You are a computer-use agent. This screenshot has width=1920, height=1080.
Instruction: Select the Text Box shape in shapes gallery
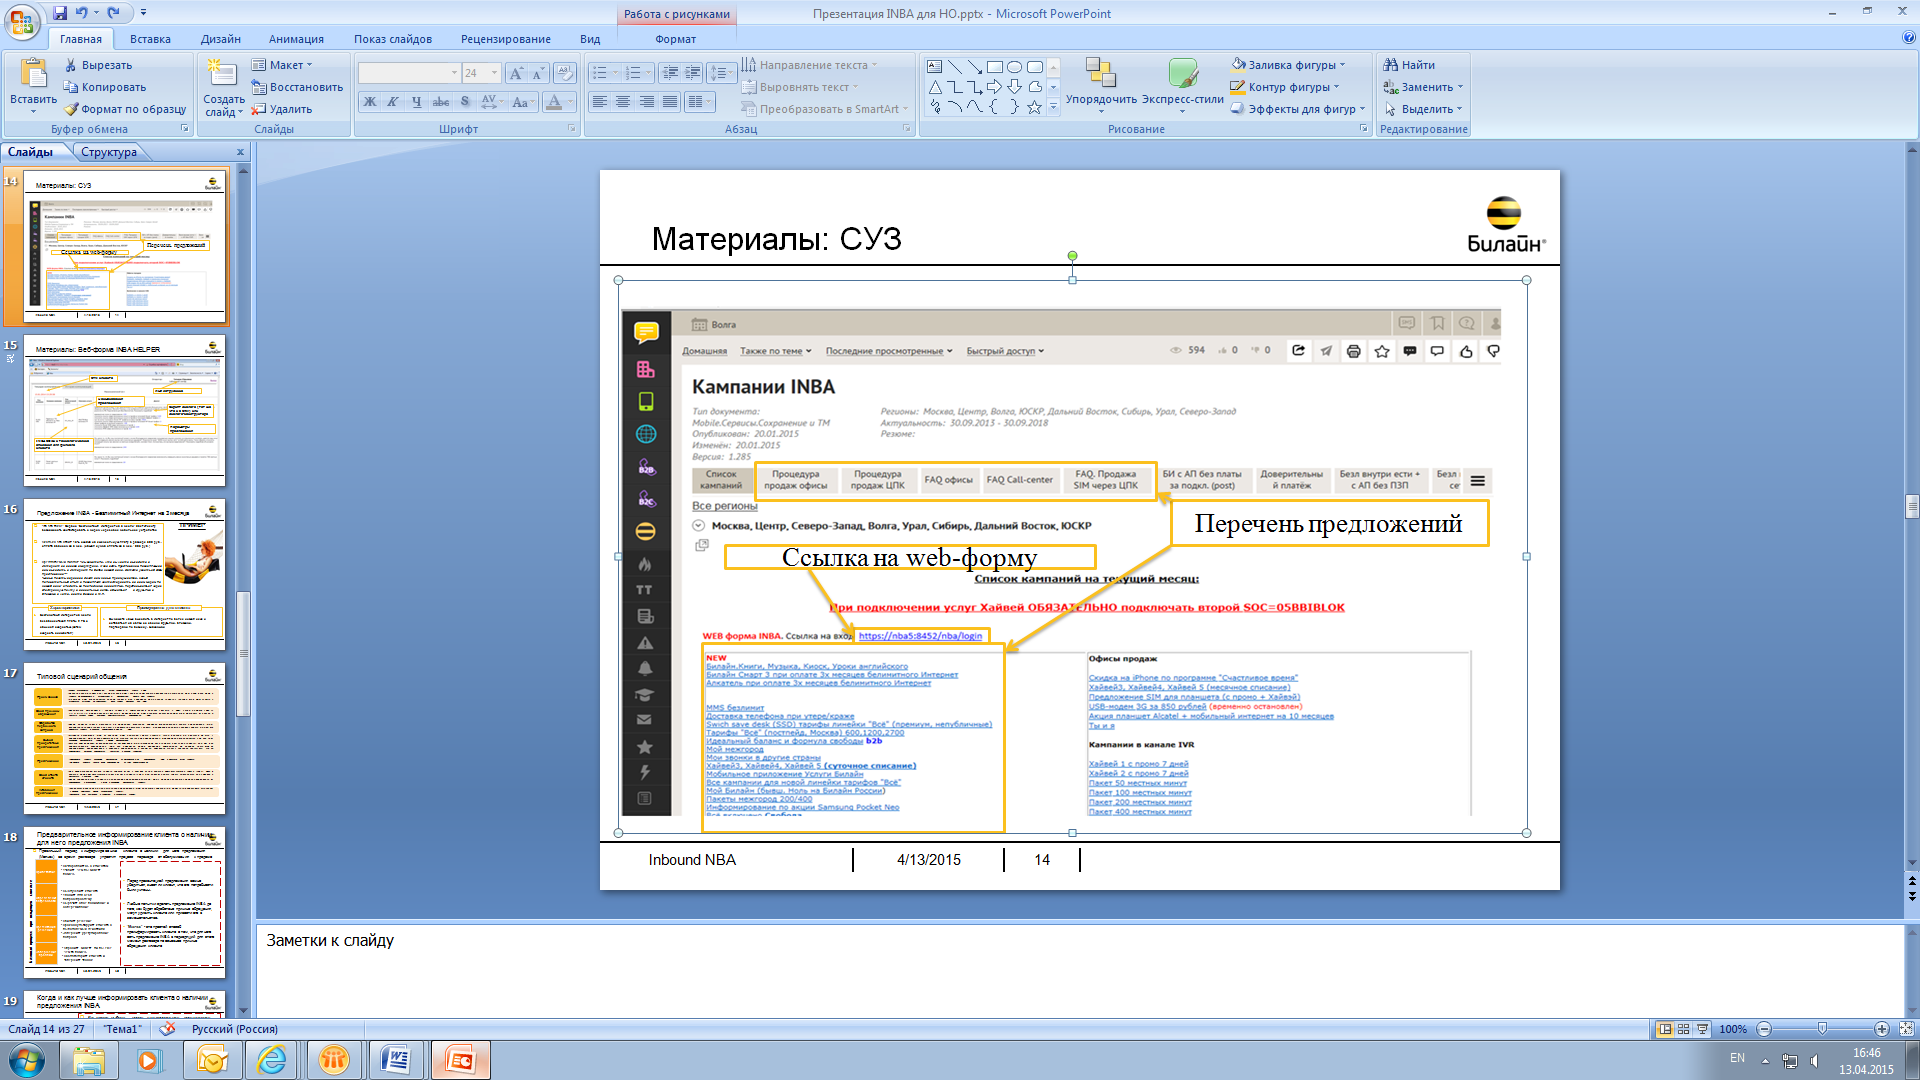[x=934, y=67]
